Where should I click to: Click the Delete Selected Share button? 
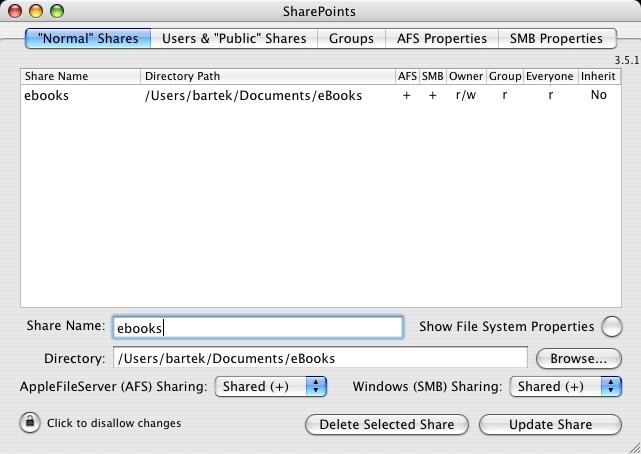coord(386,424)
